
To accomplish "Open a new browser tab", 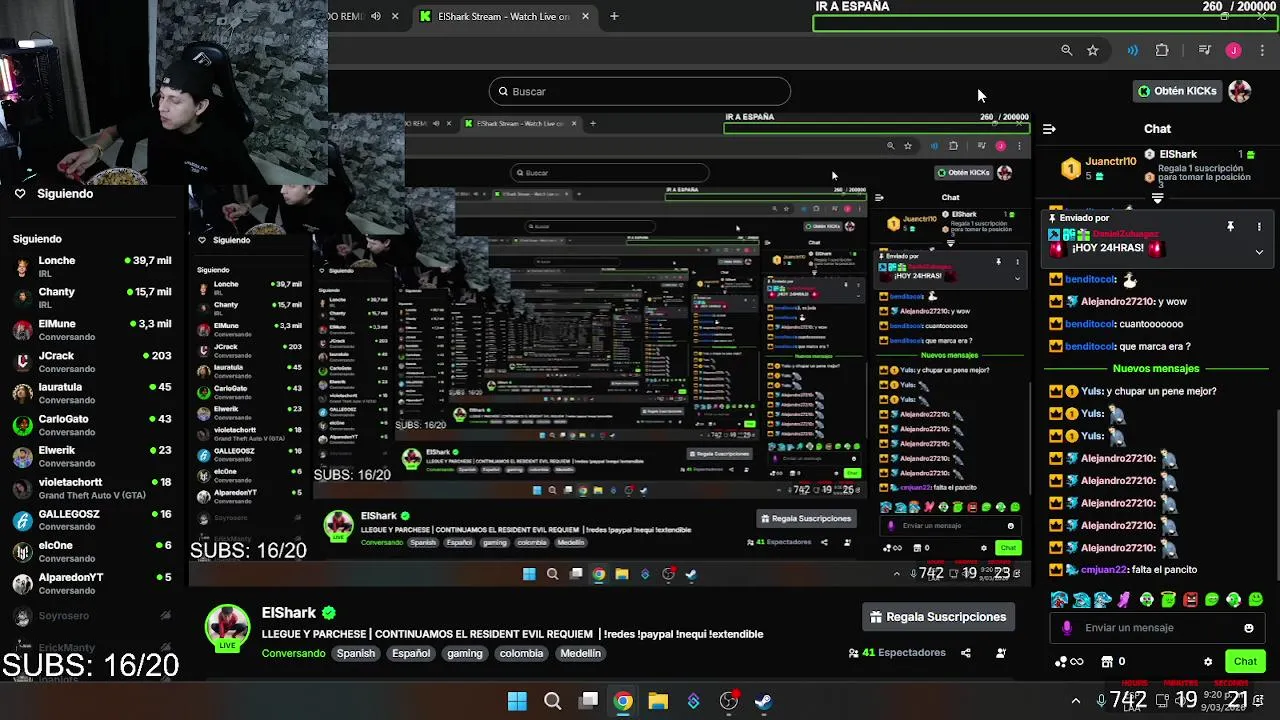I will click(x=614, y=16).
